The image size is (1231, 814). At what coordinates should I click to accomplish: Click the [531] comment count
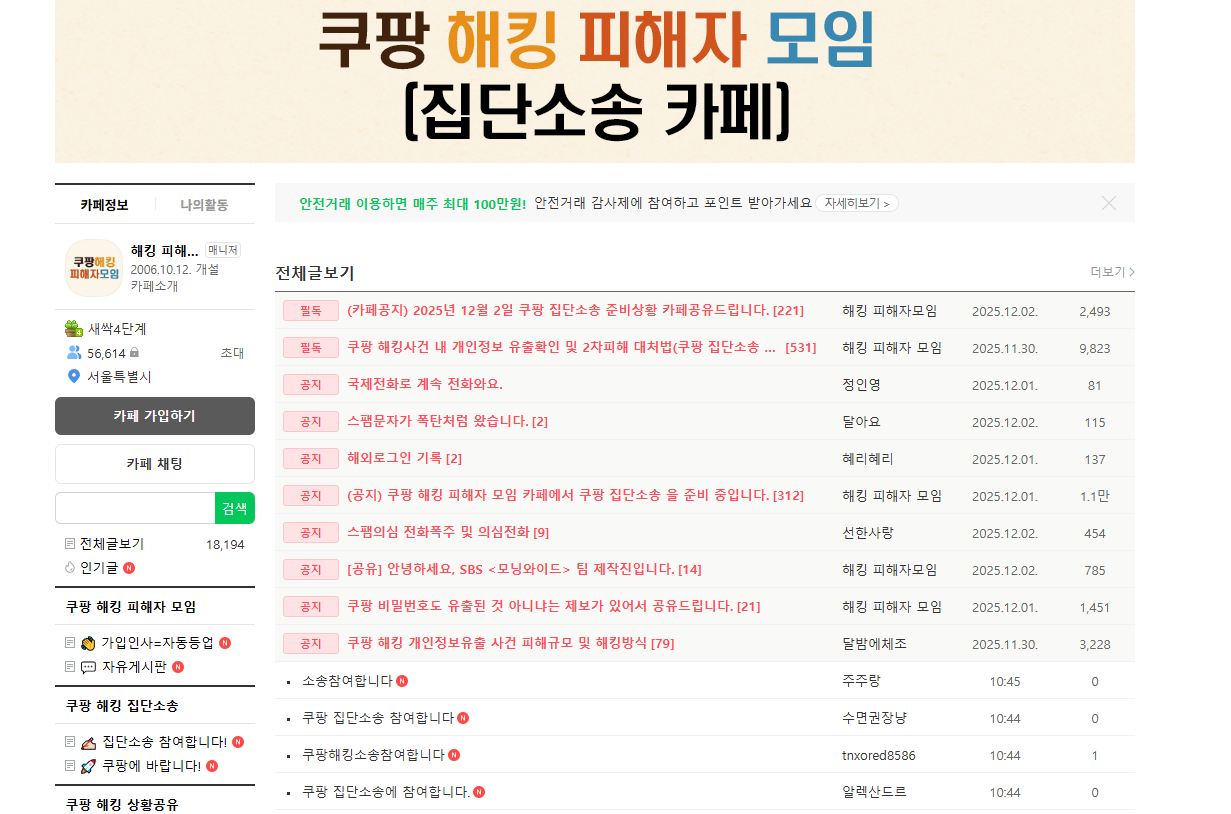tap(801, 348)
